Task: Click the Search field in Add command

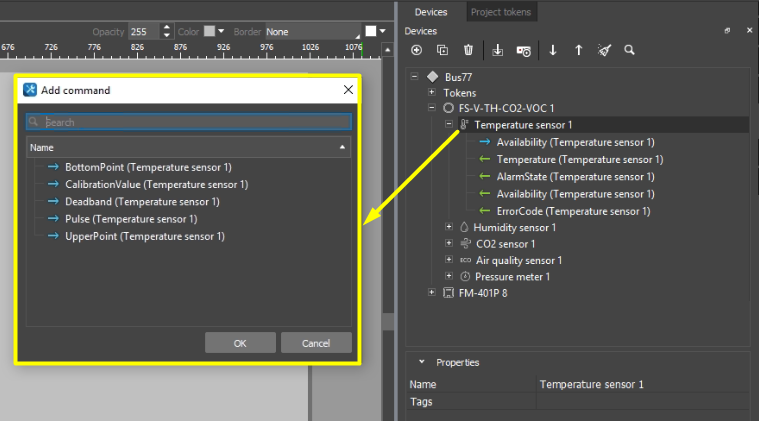Action: tap(190, 122)
